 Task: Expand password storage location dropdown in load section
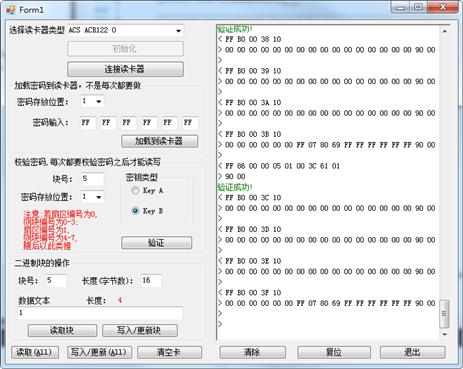(x=92, y=101)
